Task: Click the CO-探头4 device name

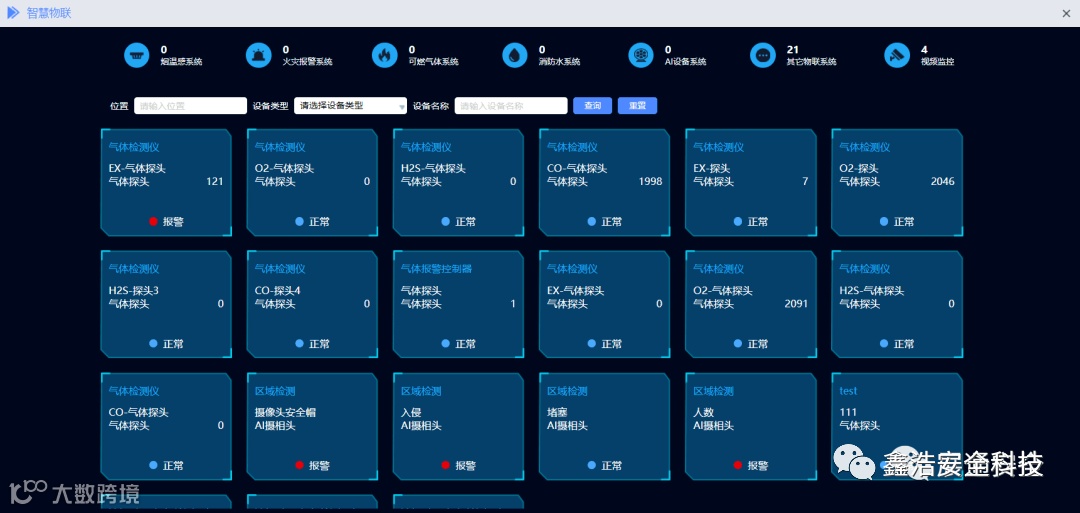Action: [x=278, y=291]
